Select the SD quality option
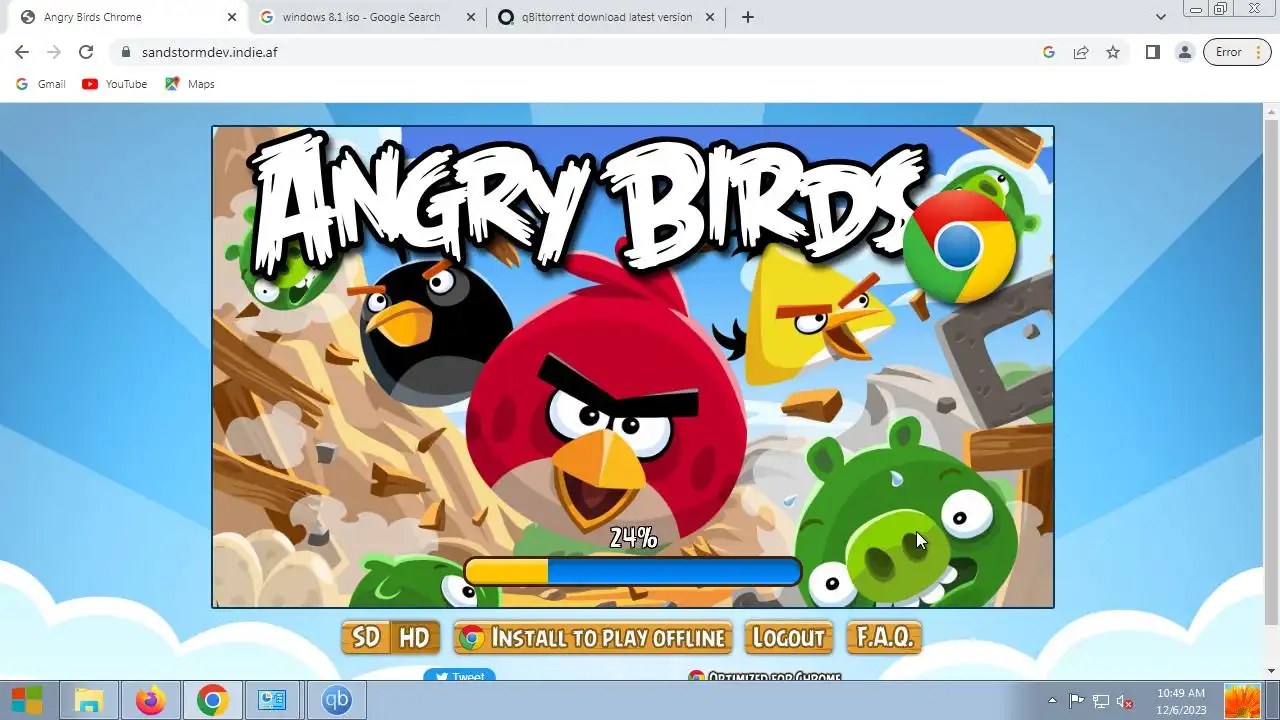This screenshot has width=1280, height=720. (x=366, y=638)
